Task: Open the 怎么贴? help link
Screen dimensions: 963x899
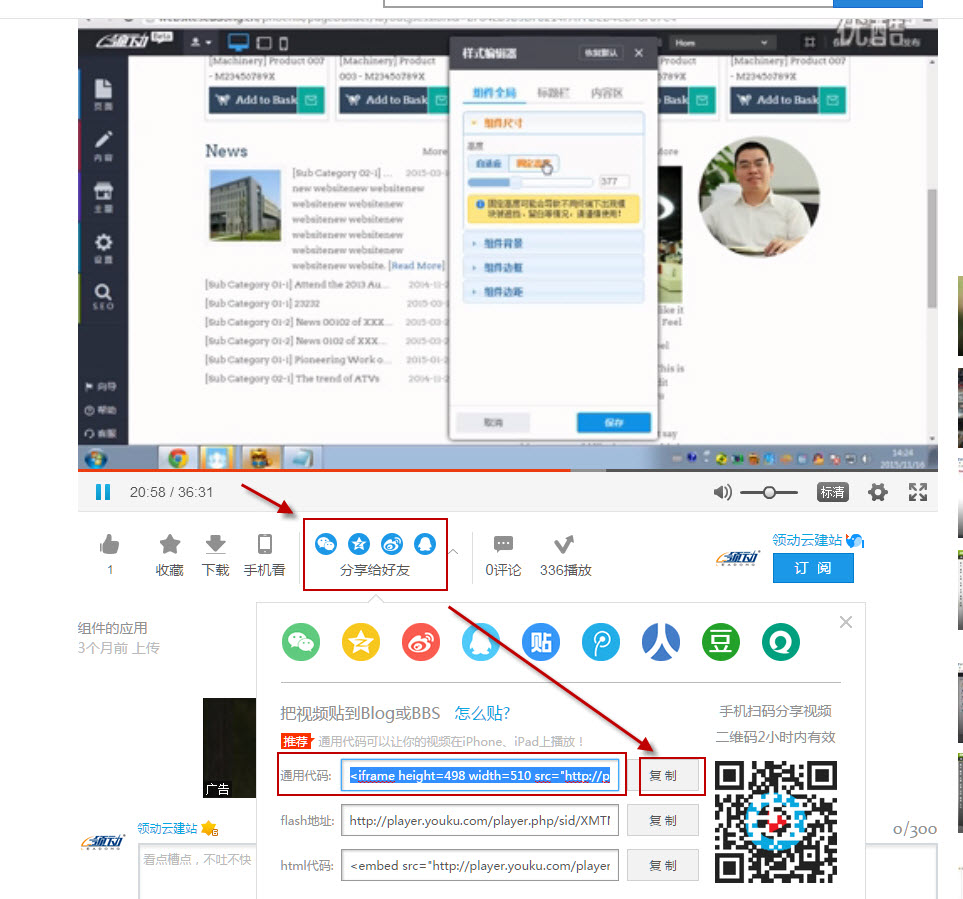Action: coord(482,713)
